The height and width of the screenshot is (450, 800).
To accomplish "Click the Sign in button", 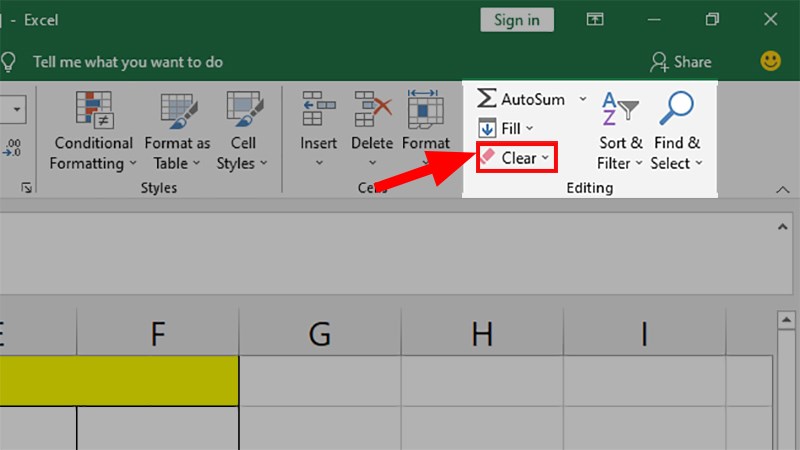I will tap(516, 20).
